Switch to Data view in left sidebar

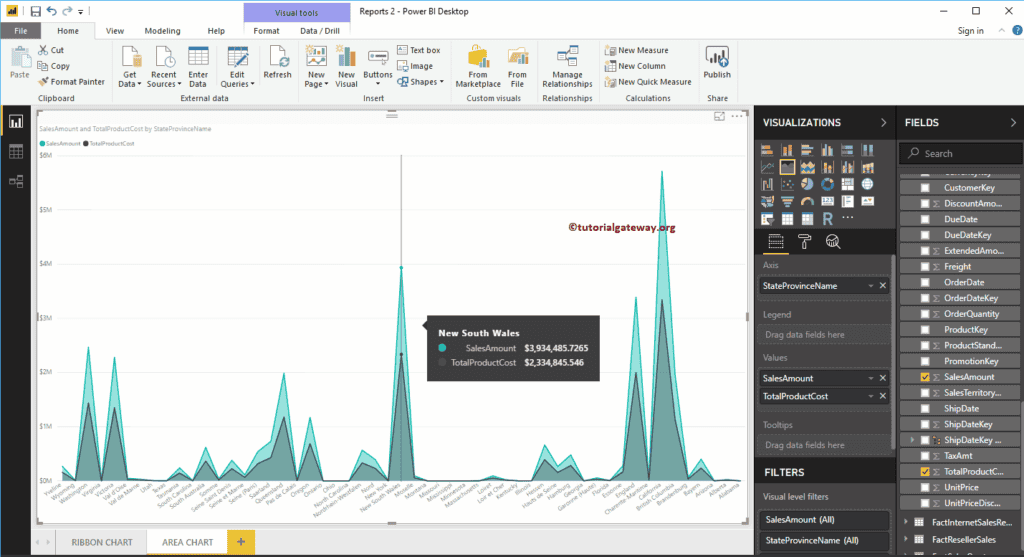point(16,152)
